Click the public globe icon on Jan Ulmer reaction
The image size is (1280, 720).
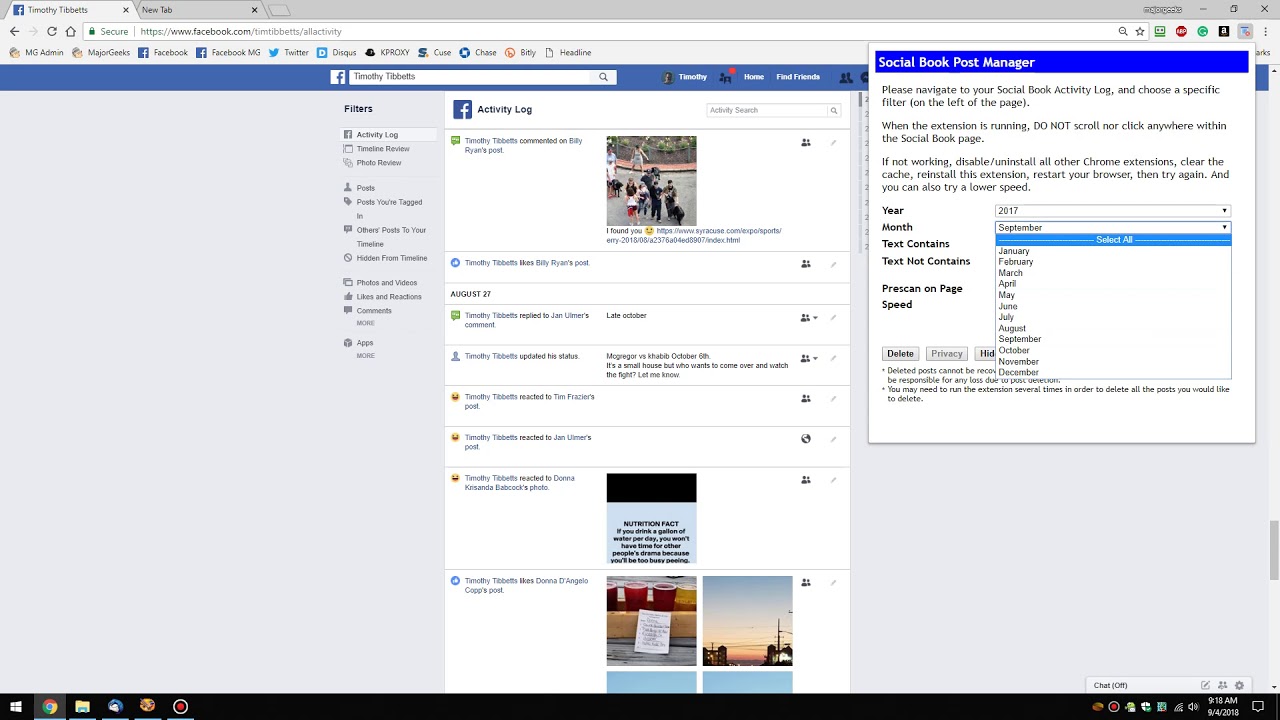coord(806,439)
